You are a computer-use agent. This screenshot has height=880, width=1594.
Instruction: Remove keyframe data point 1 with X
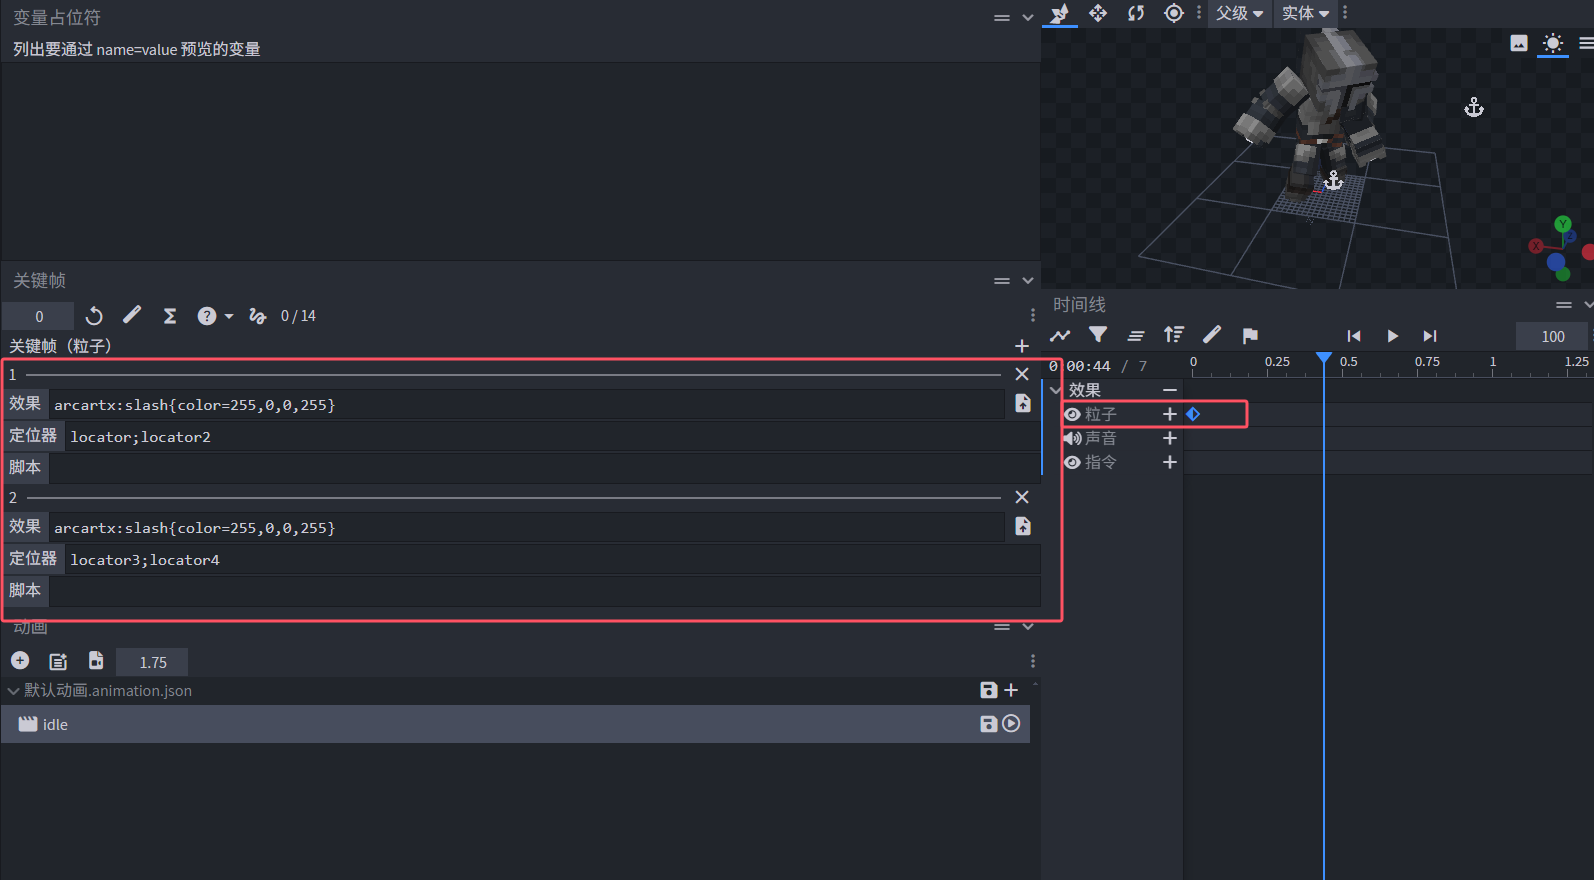1022,374
